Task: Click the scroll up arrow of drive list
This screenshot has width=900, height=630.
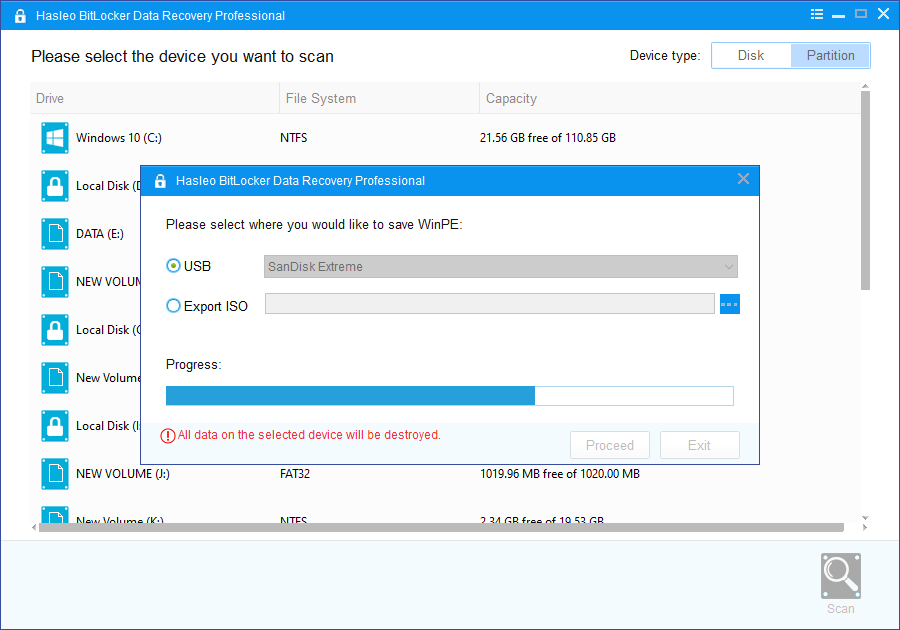Action: 865,87
